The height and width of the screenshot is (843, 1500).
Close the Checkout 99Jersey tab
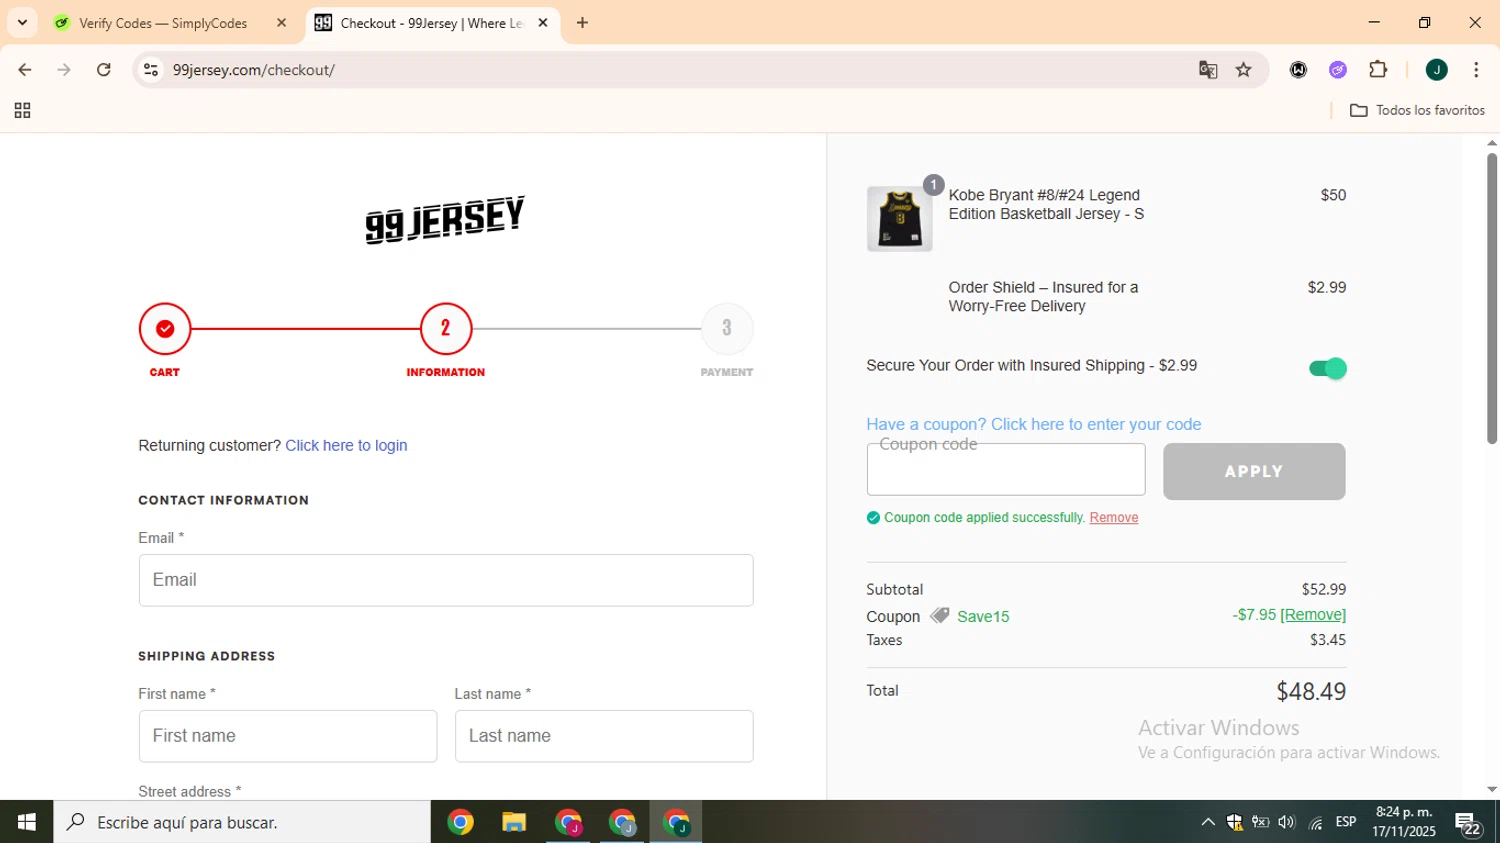tap(543, 23)
